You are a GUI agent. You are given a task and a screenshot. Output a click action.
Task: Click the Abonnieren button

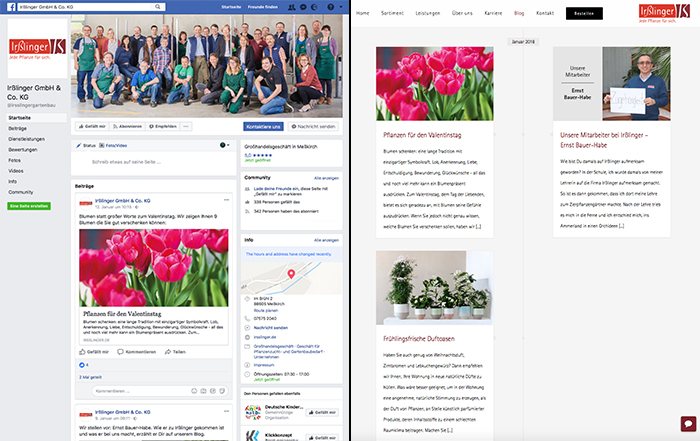[x=127, y=127]
